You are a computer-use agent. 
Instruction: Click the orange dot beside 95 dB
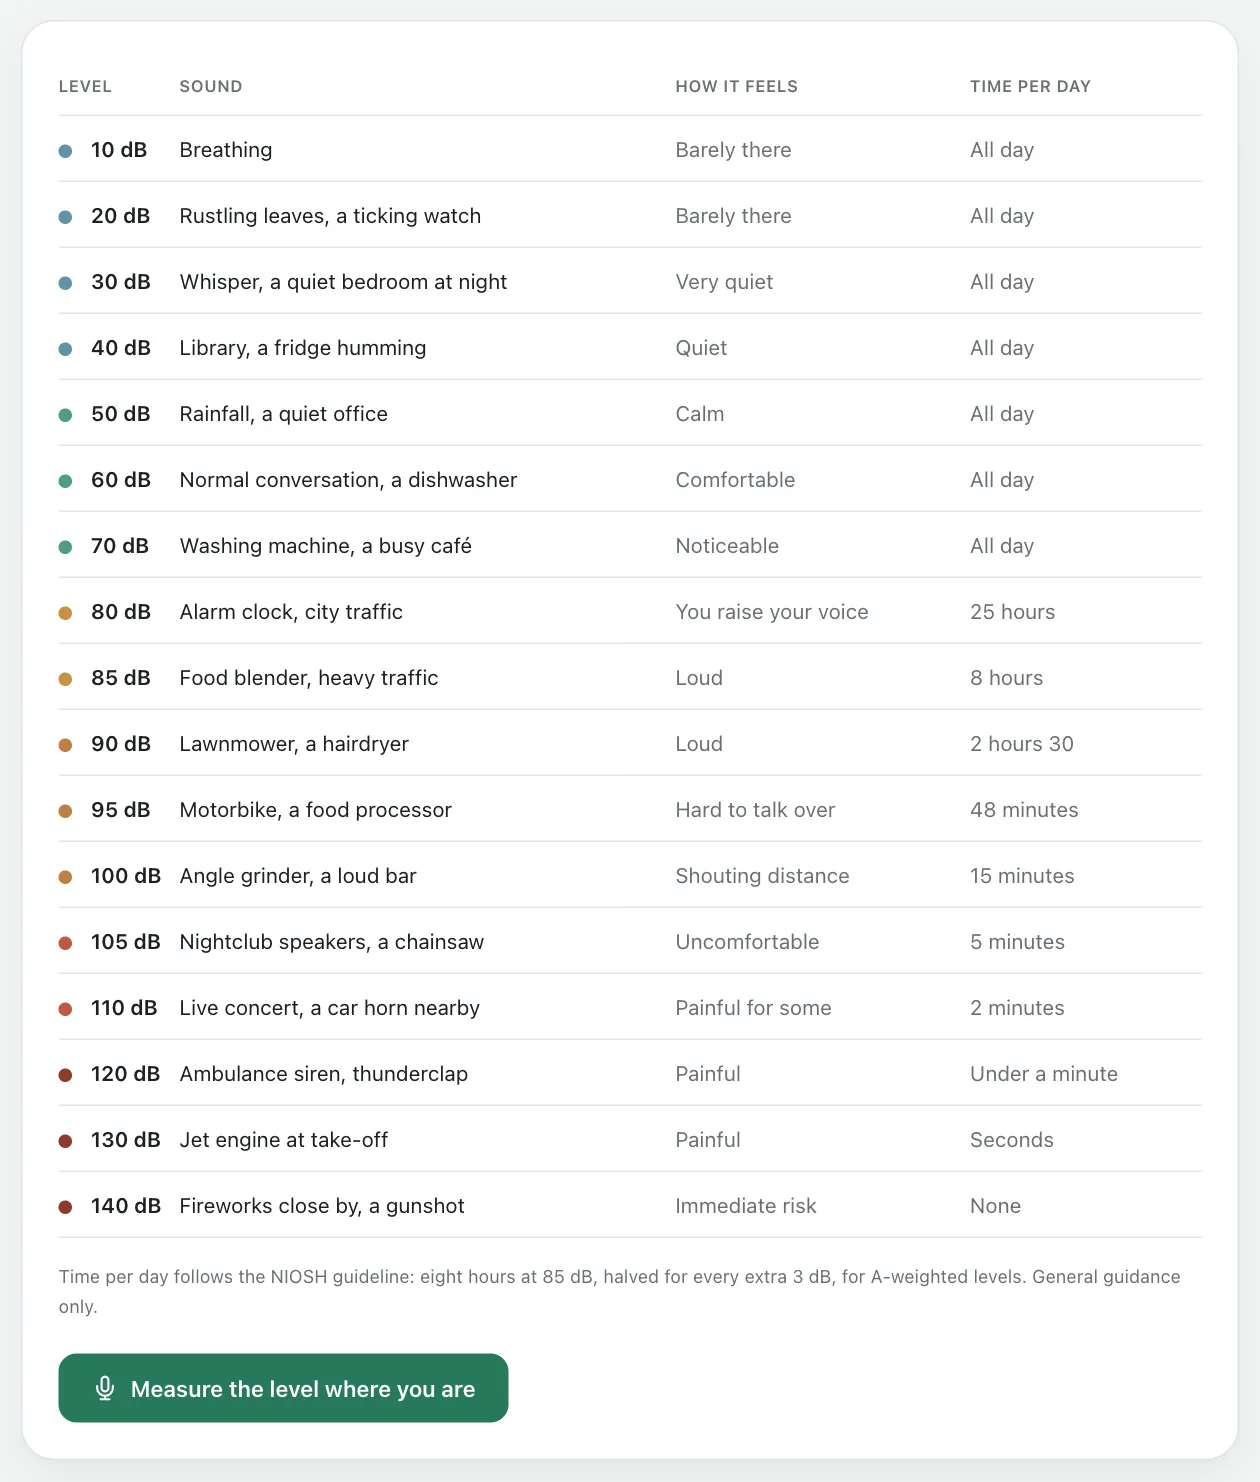(66, 811)
